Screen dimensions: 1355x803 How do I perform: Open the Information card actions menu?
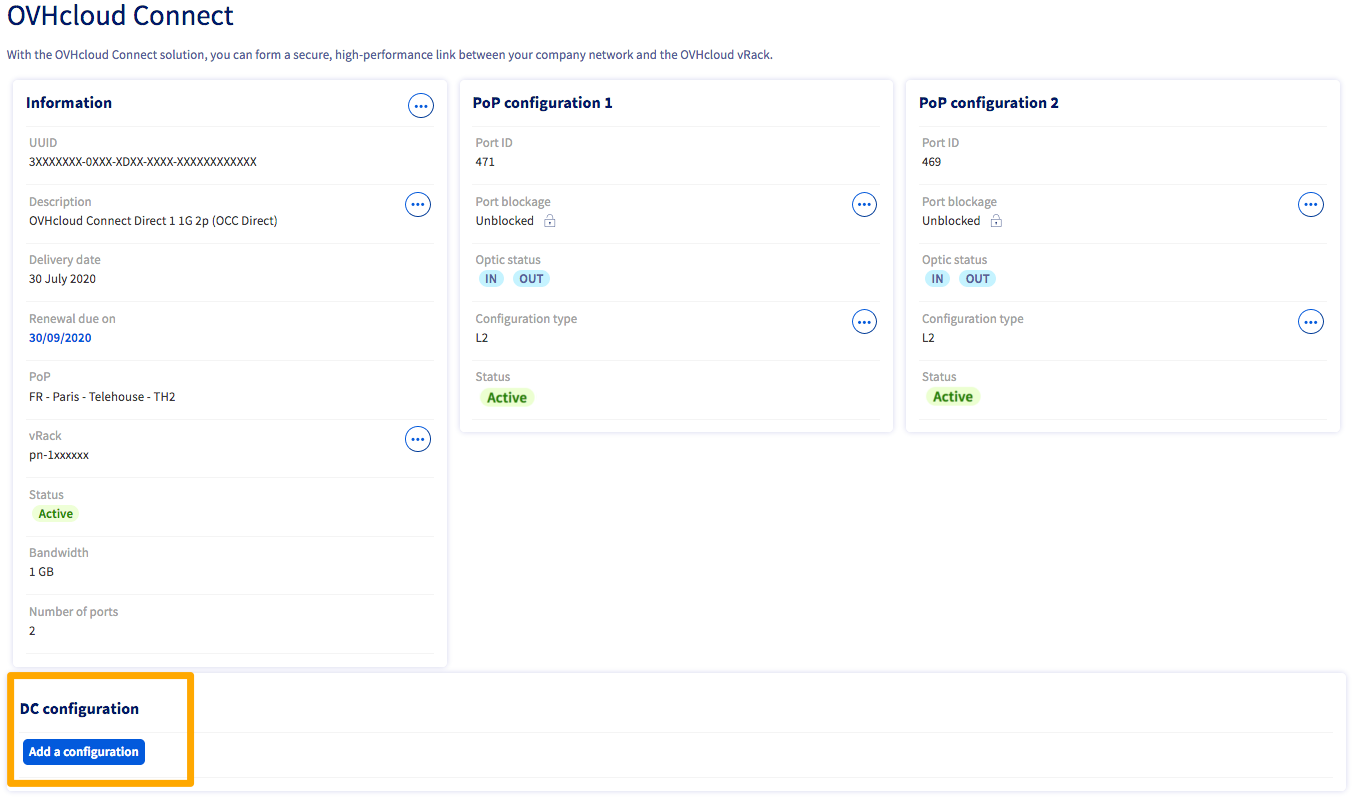point(421,105)
